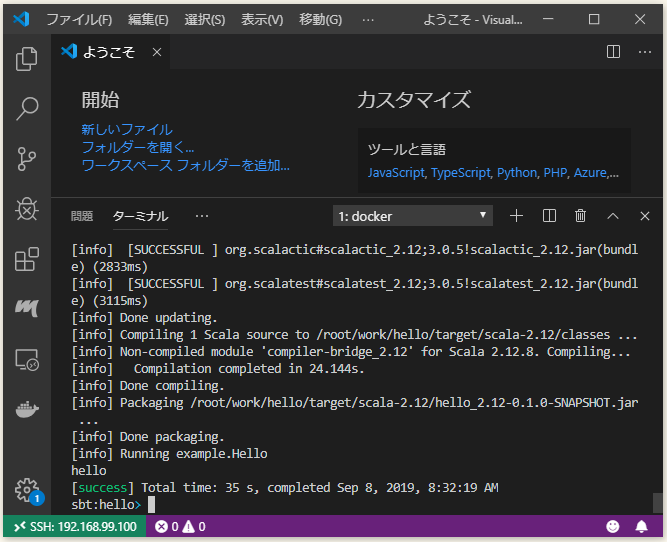Maximize the panel with up chevron
Viewport: 667px width, 542px height.
click(x=613, y=216)
